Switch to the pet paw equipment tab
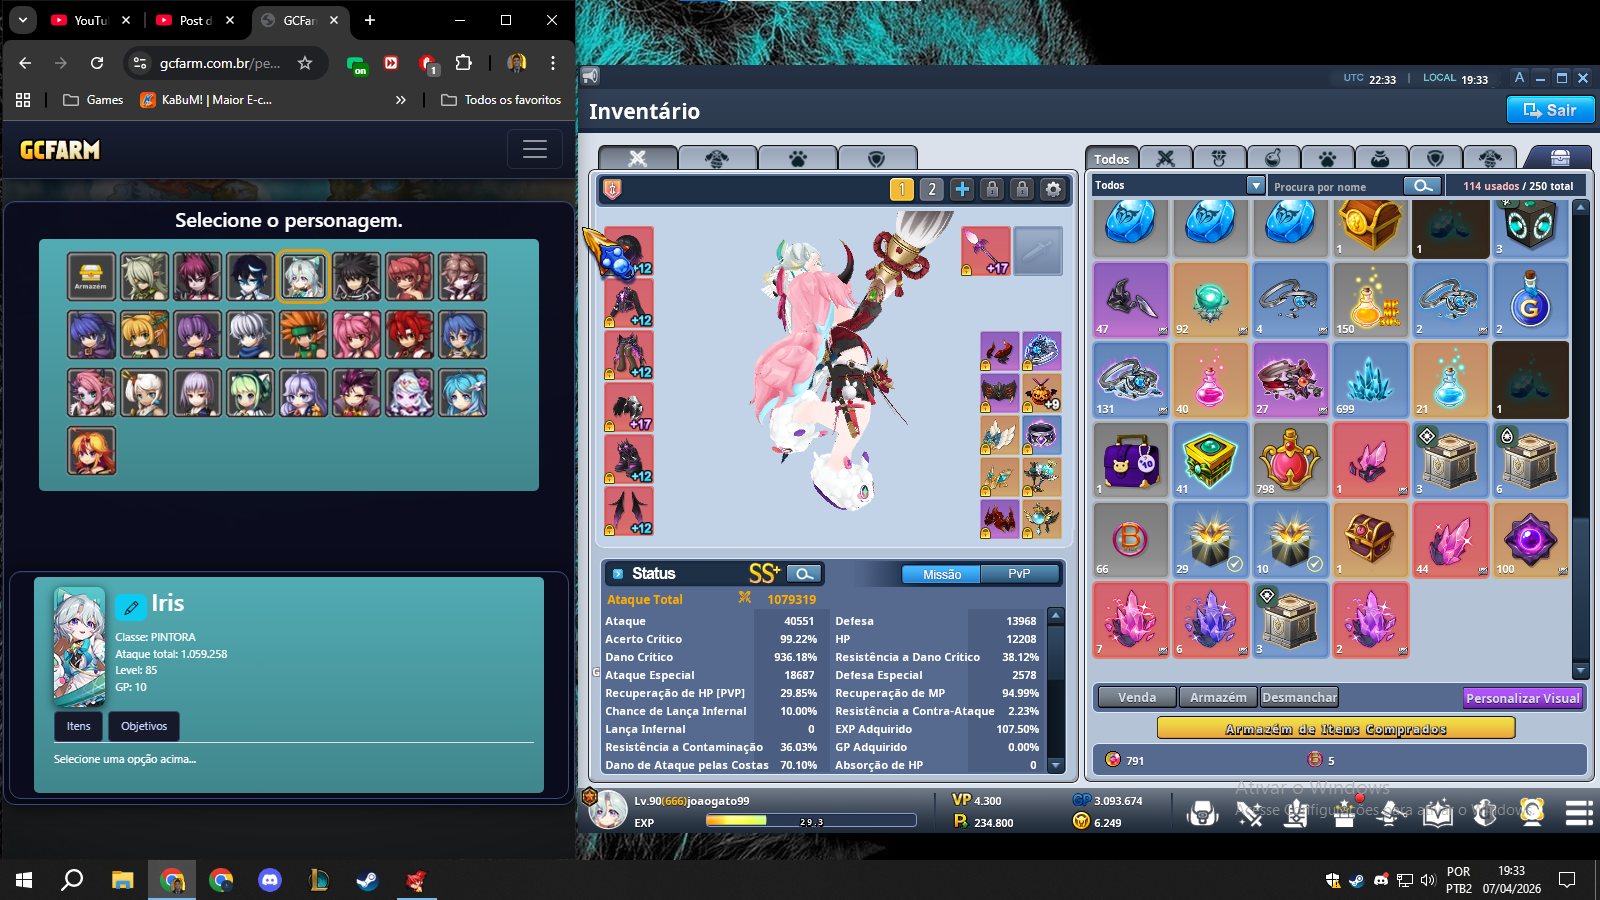This screenshot has width=1600, height=900. click(797, 158)
